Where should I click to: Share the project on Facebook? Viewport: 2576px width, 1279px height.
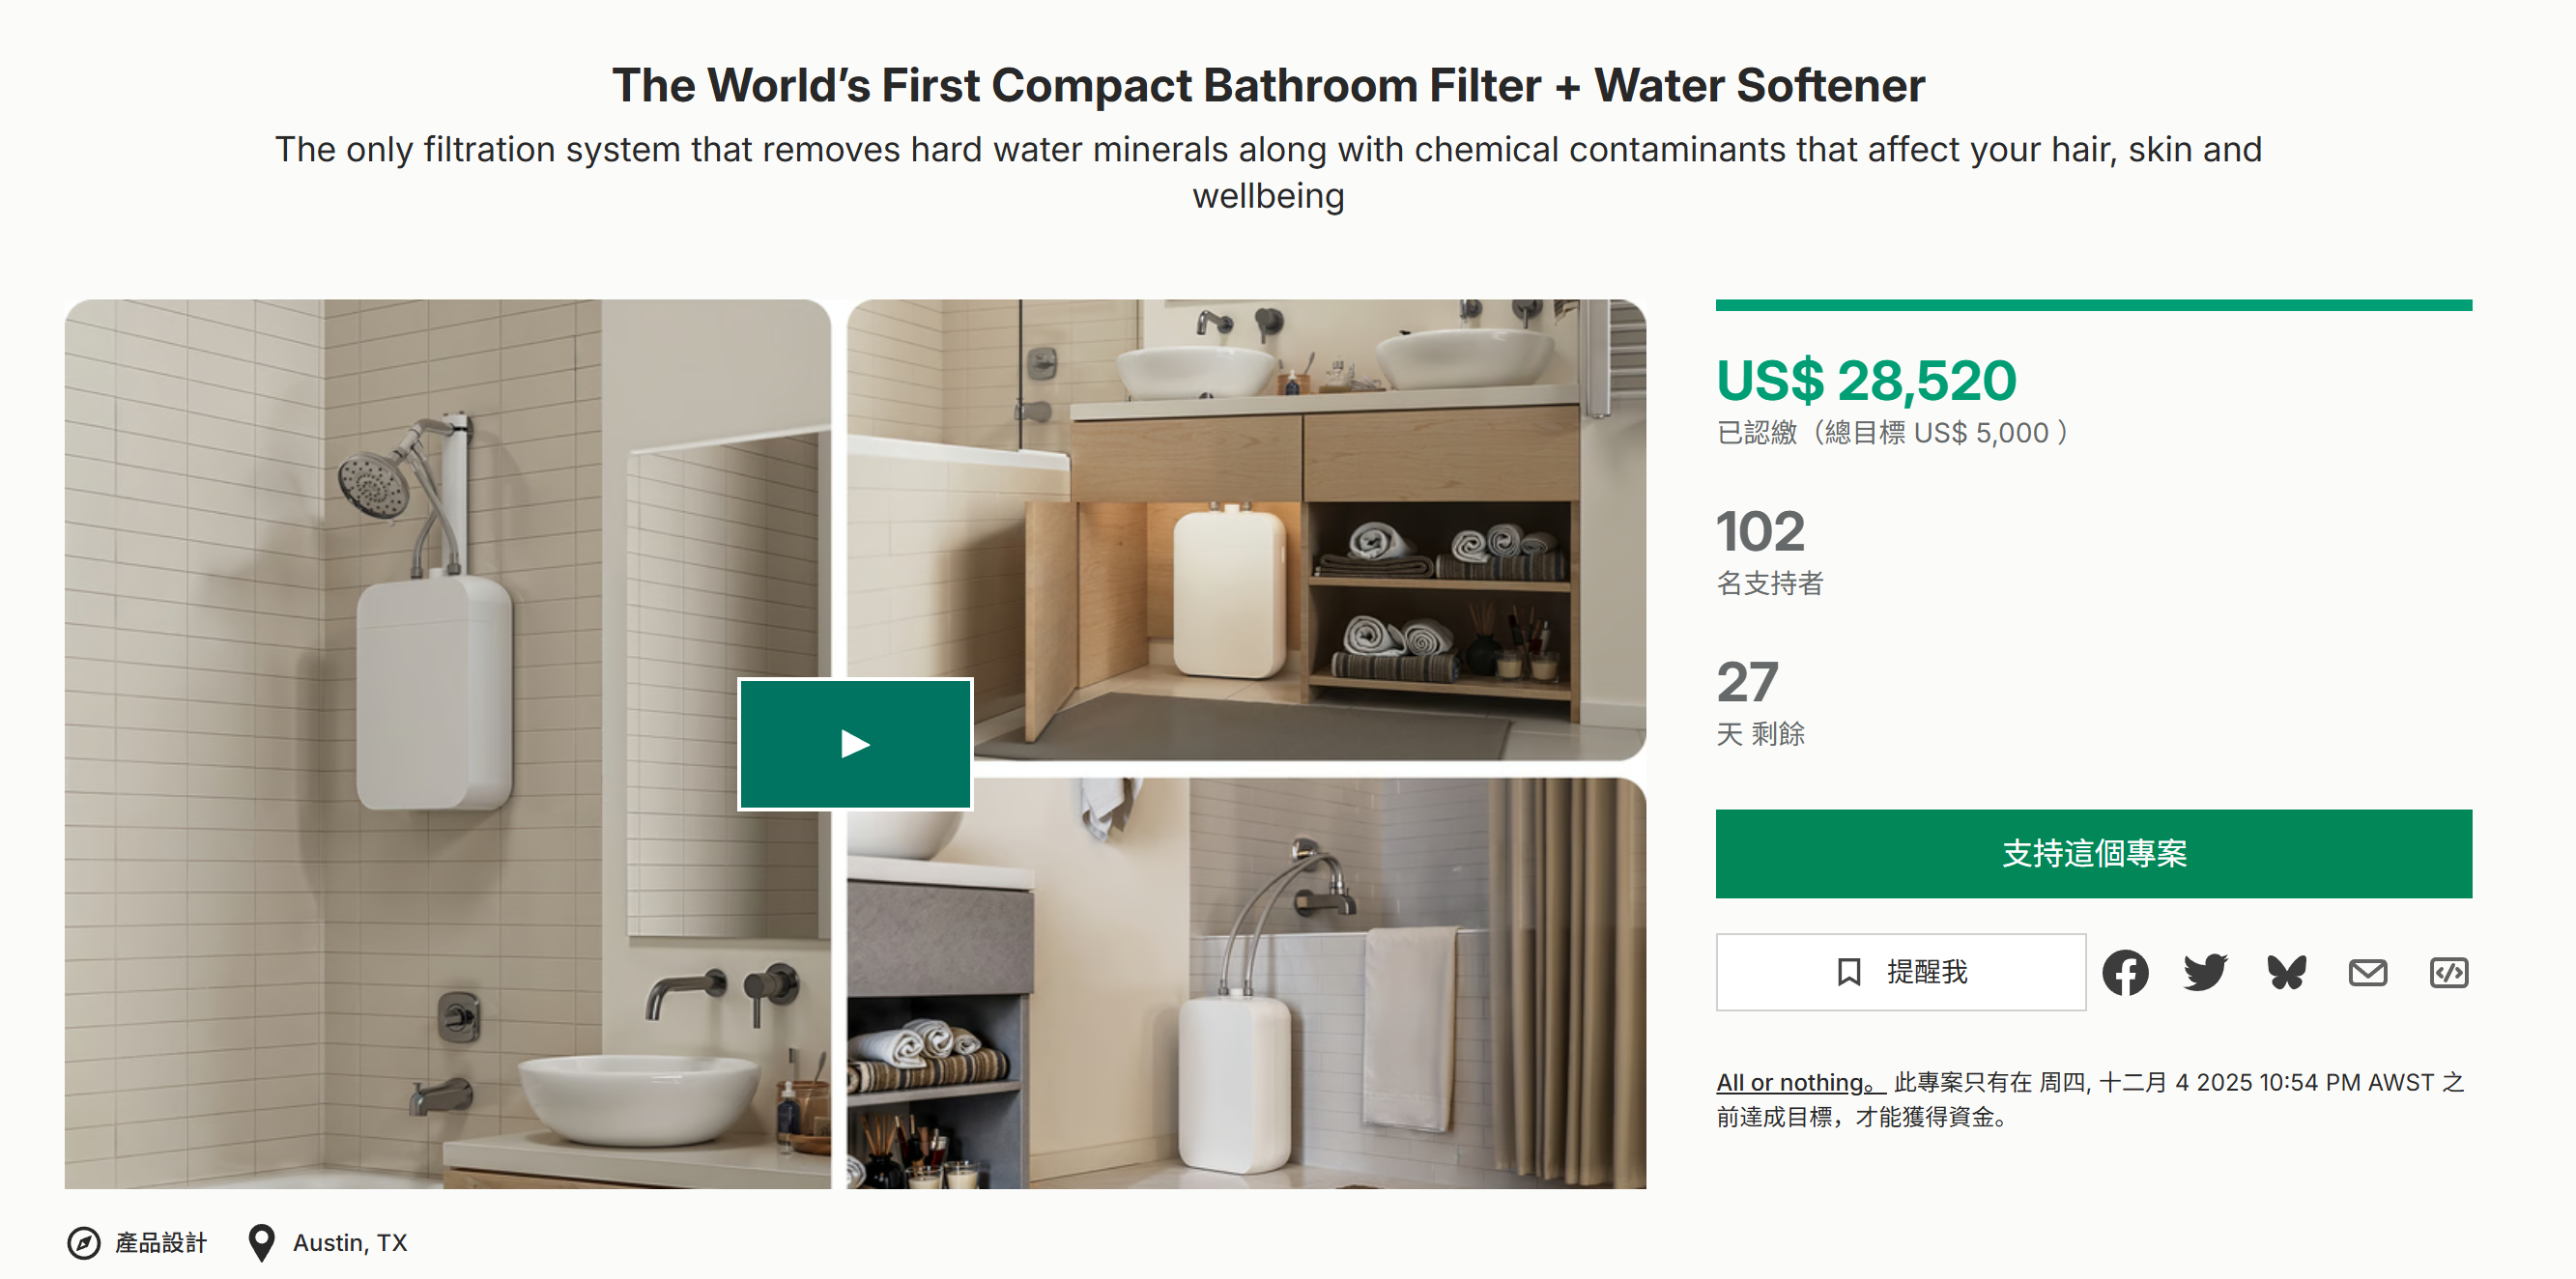(2125, 972)
